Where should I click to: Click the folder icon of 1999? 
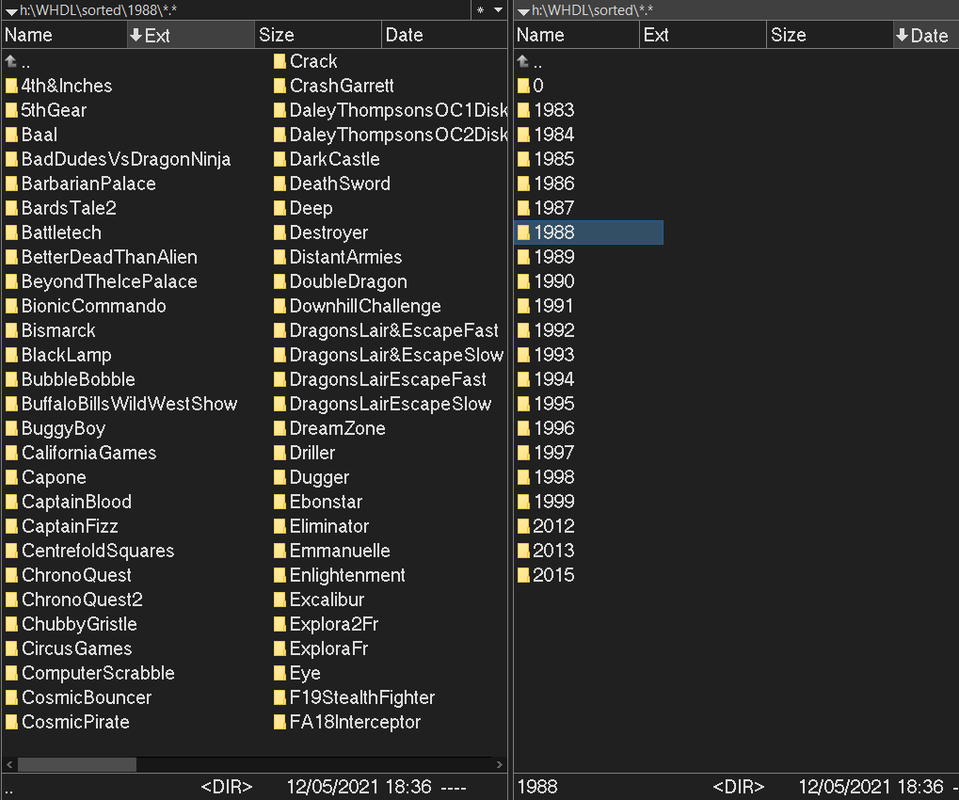tap(524, 502)
